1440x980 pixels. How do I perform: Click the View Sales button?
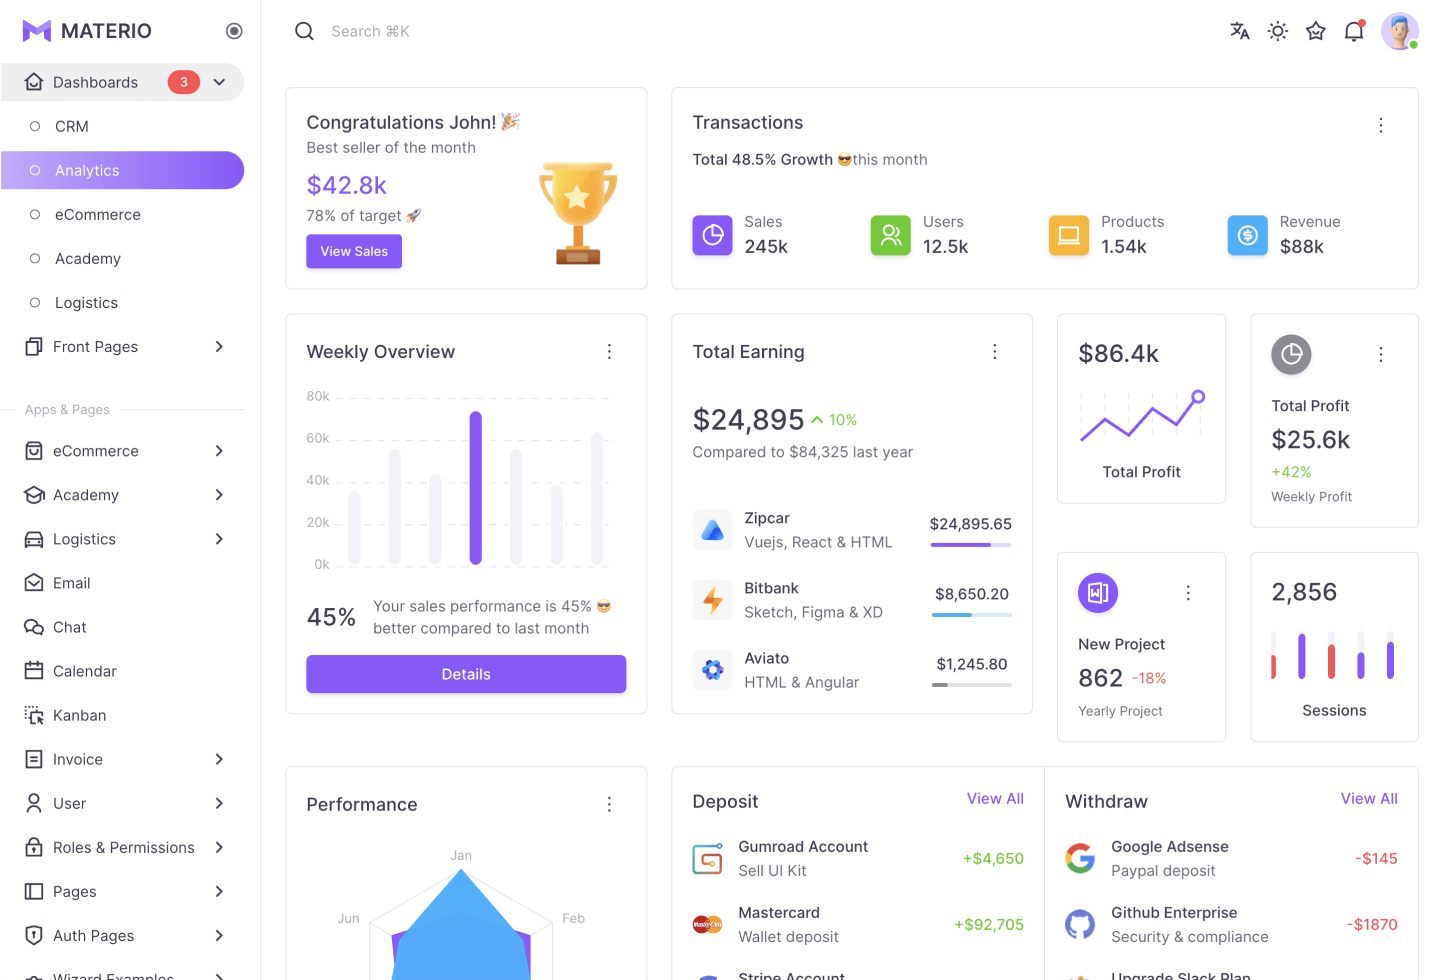tap(354, 251)
